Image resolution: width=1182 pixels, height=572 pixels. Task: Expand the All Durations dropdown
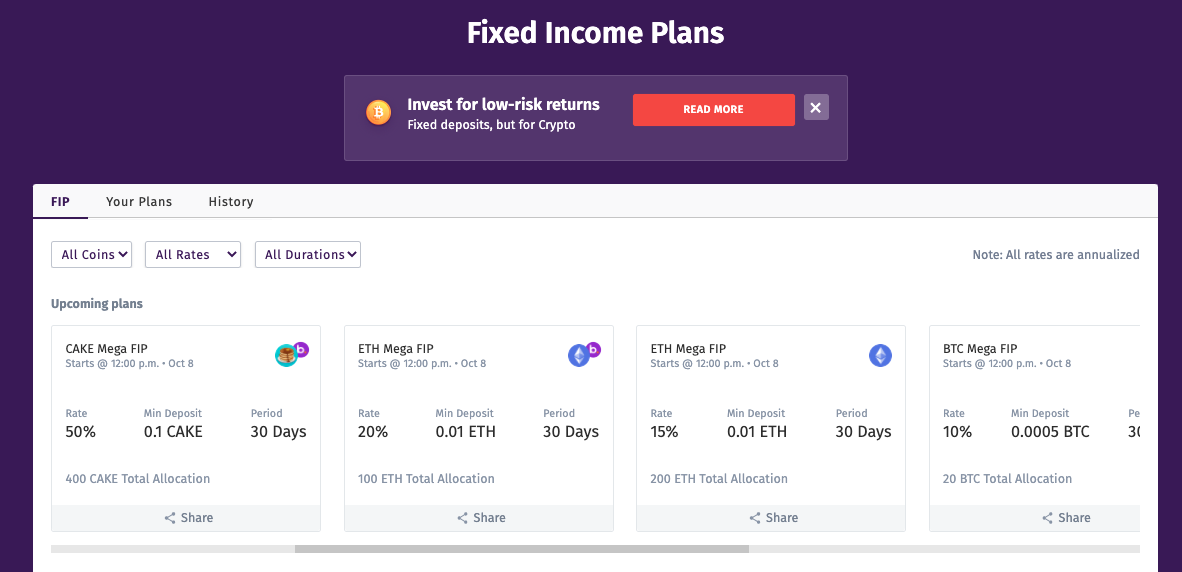(308, 255)
